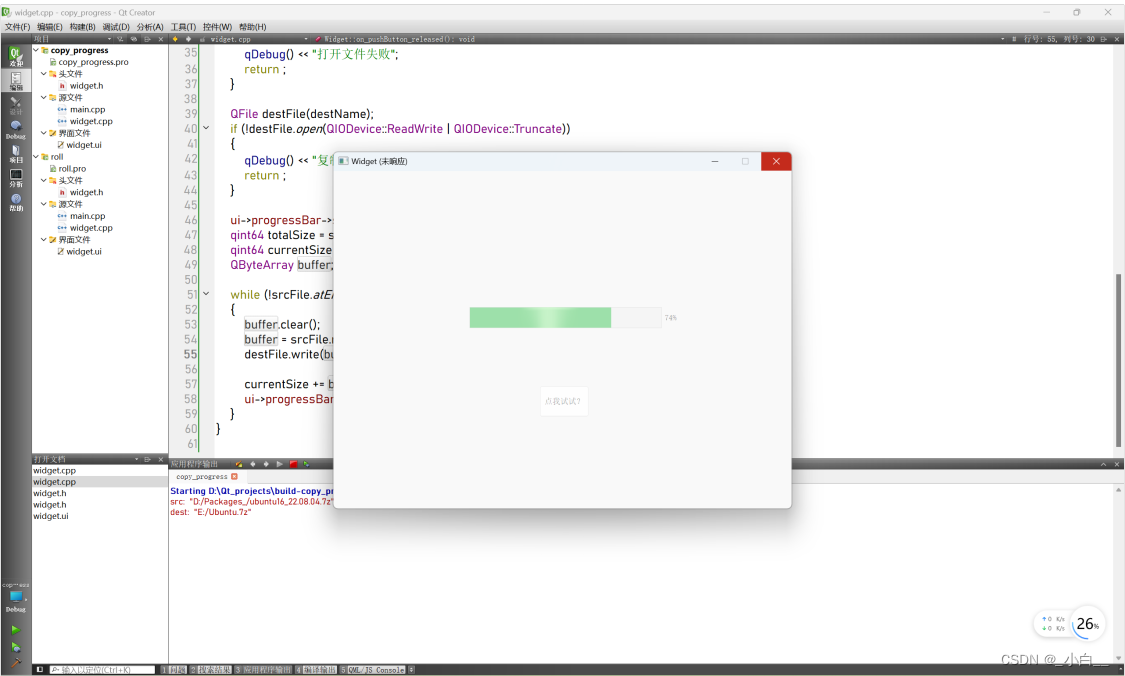1125x676 pixels.
Task: Collapse 界面文件 folder under roll
Action: tap(44, 240)
